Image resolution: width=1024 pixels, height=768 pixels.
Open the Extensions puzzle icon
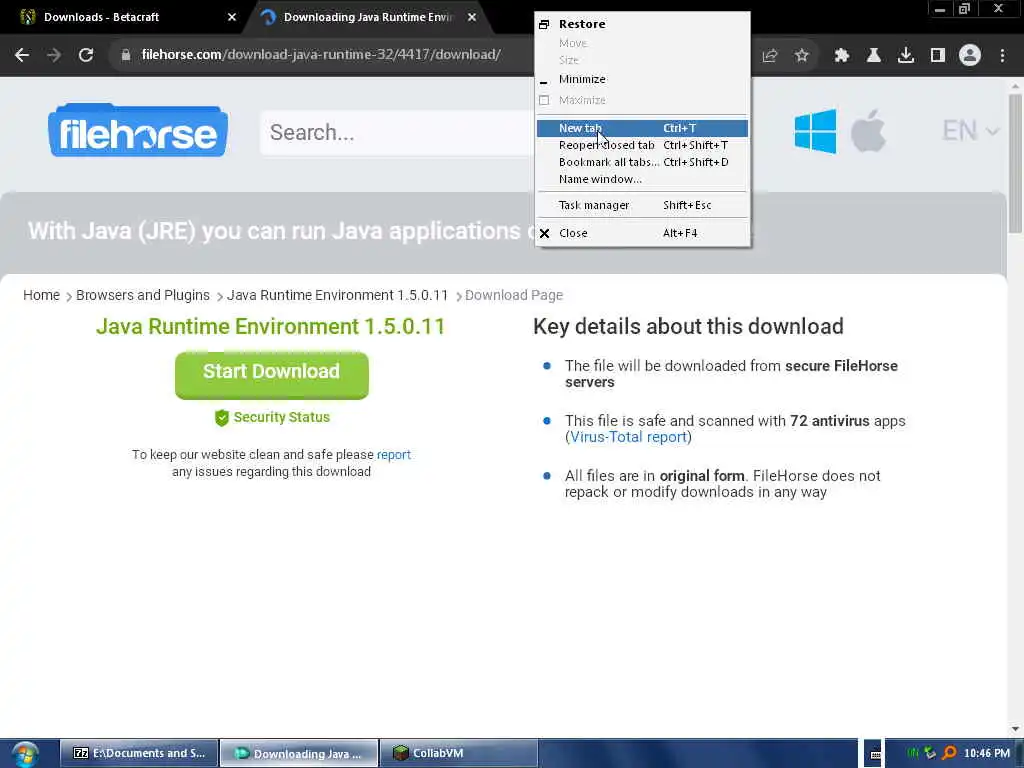(x=841, y=56)
